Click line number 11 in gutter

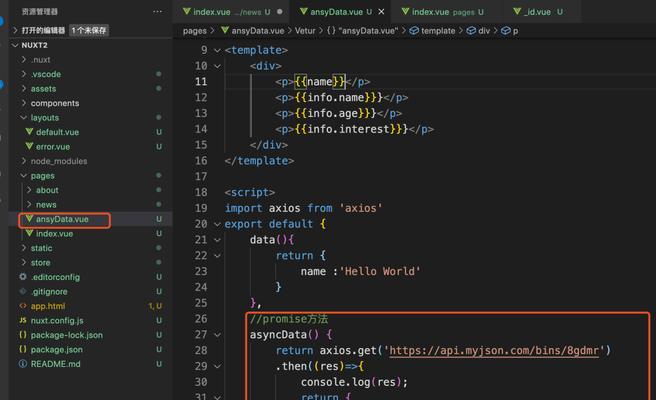(x=201, y=82)
